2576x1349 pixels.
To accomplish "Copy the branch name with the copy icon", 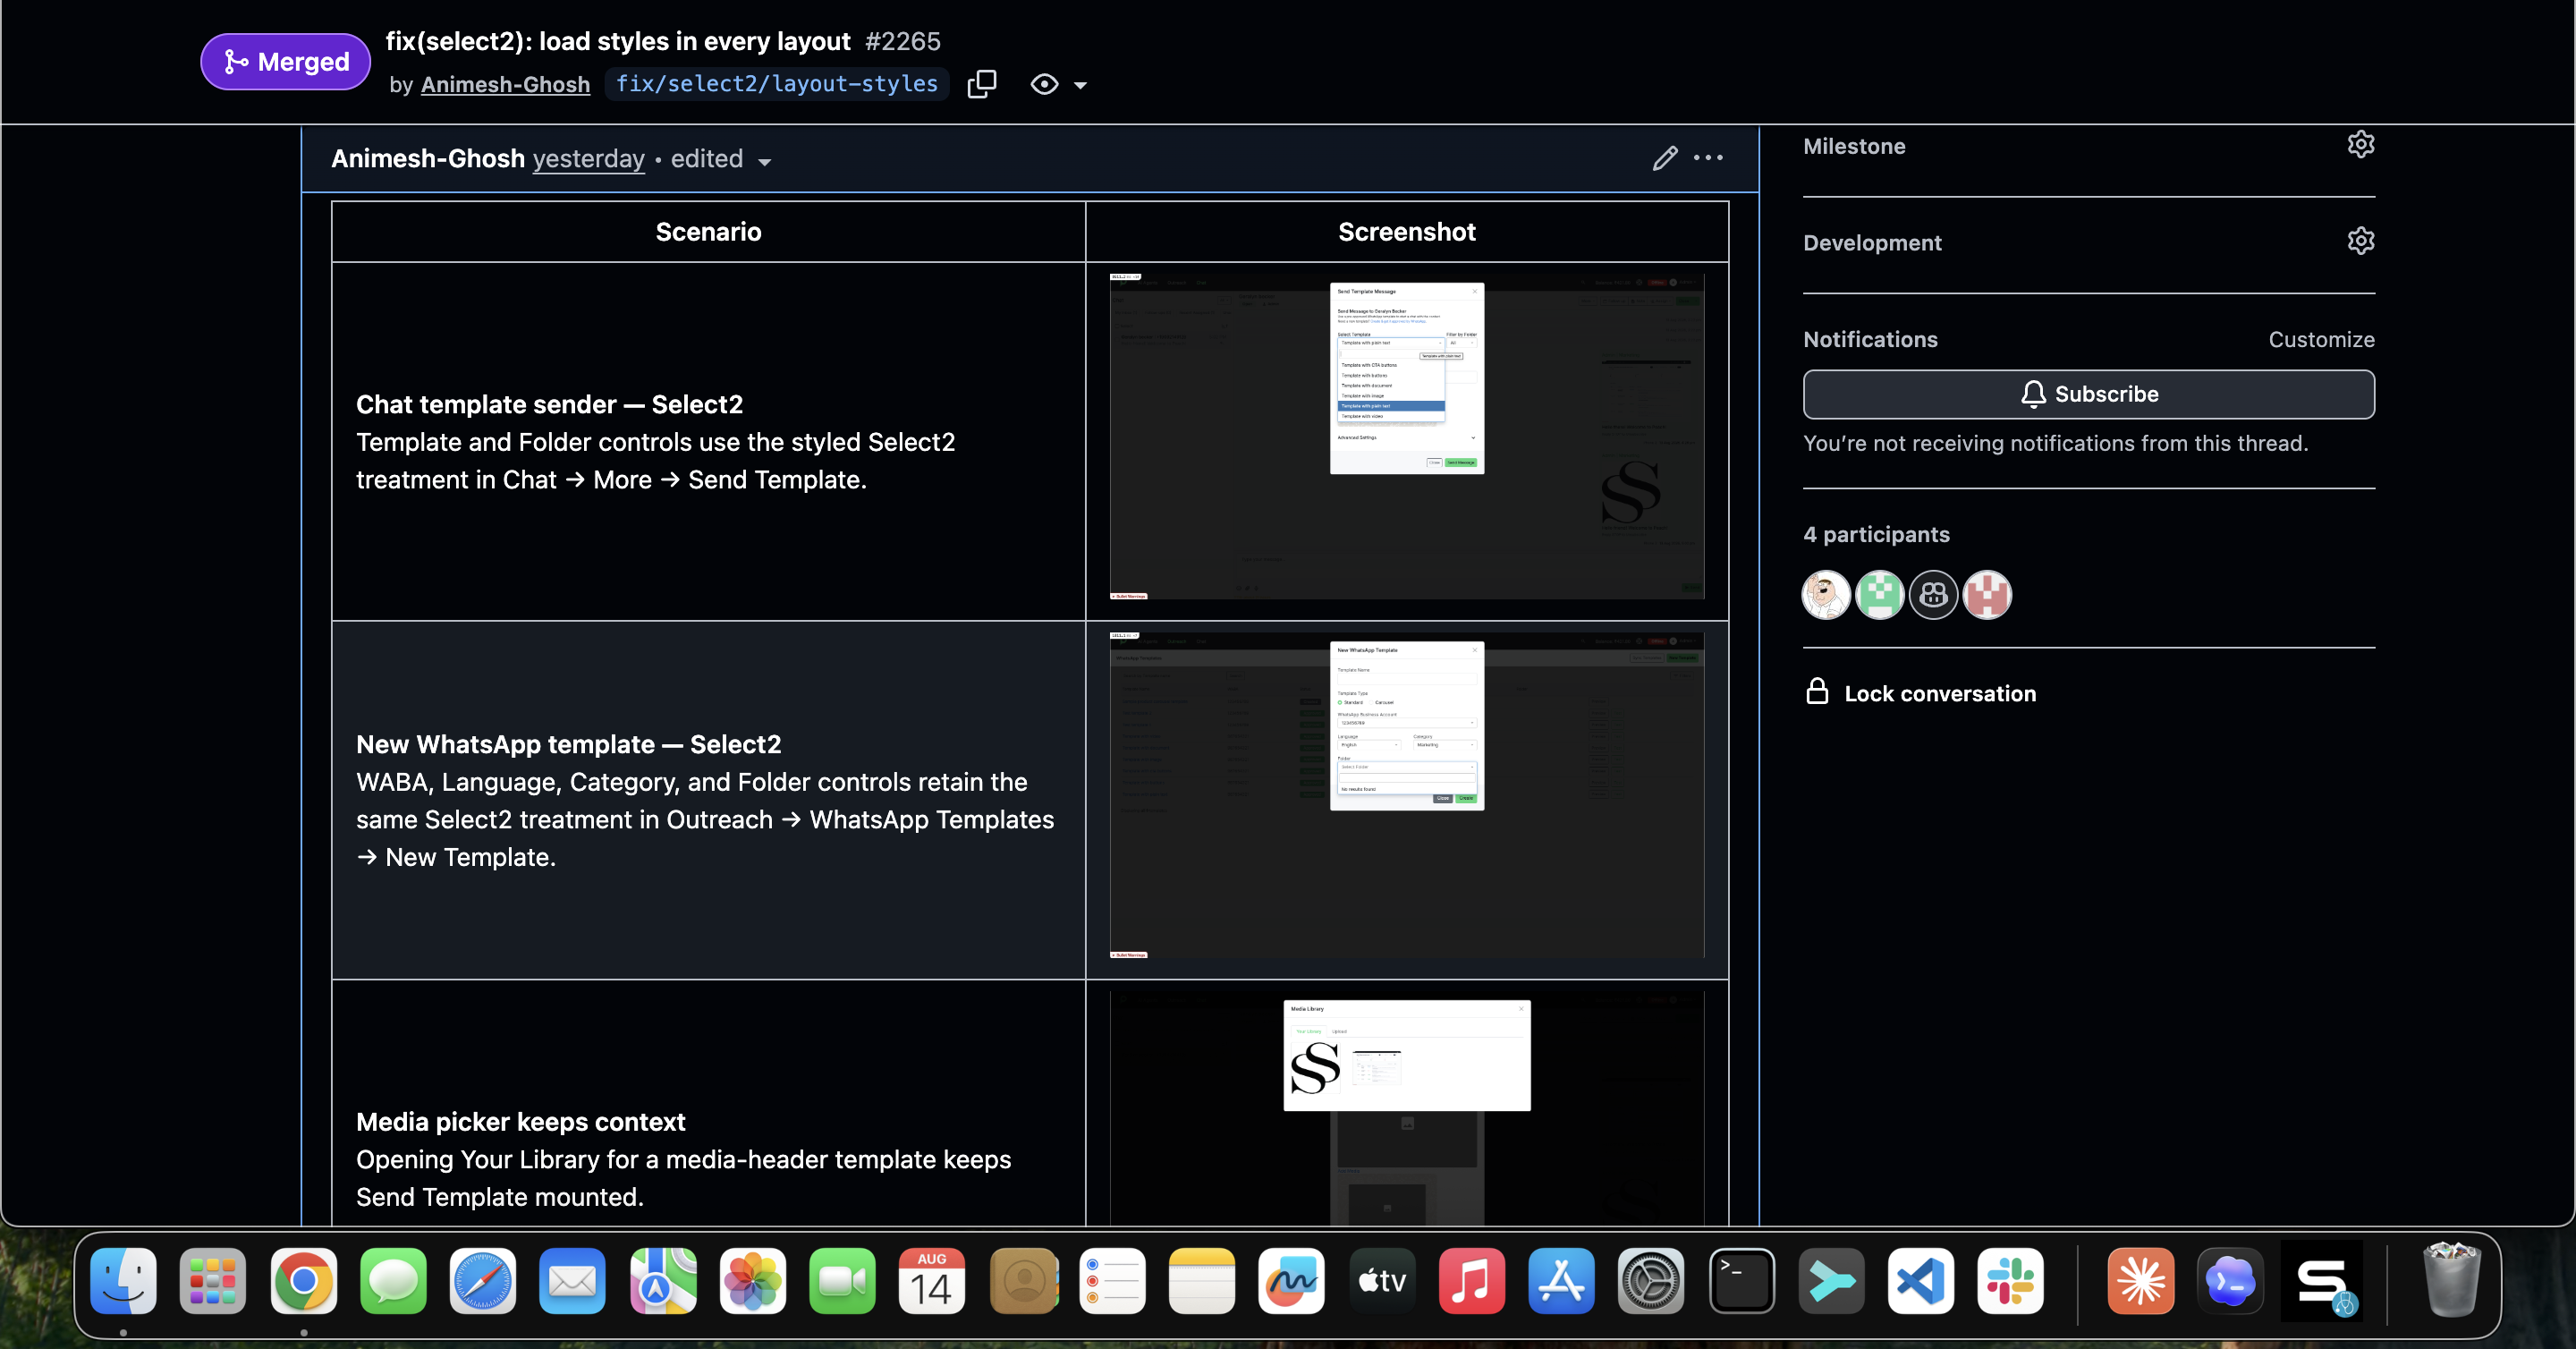I will pyautogui.click(x=981, y=84).
